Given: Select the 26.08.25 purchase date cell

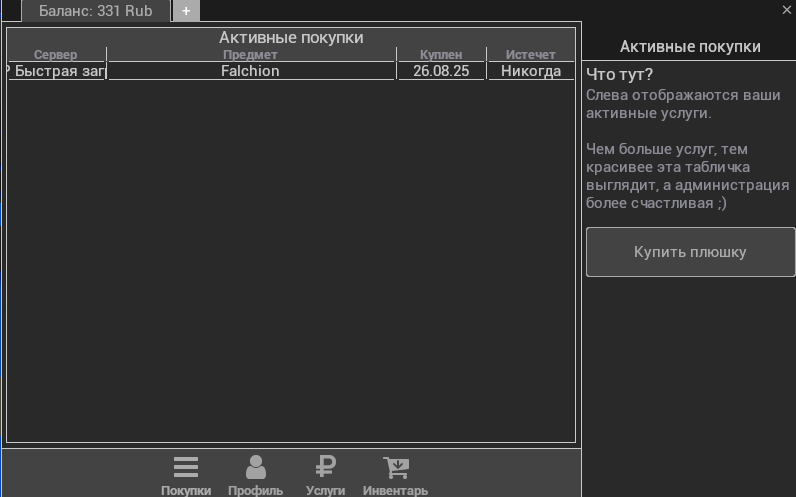Looking at the screenshot, I should pyautogui.click(x=441, y=71).
